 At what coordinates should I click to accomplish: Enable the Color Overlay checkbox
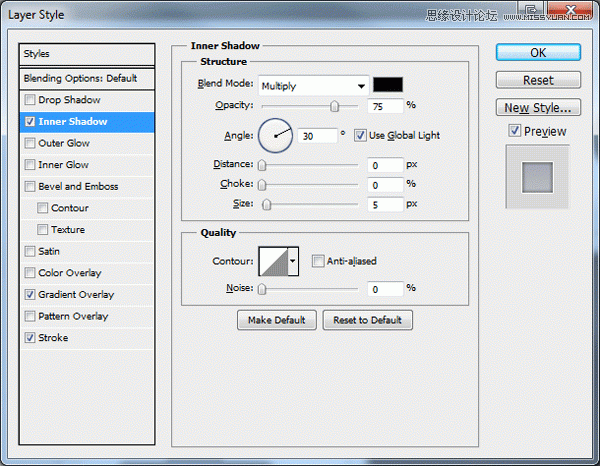tap(29, 273)
